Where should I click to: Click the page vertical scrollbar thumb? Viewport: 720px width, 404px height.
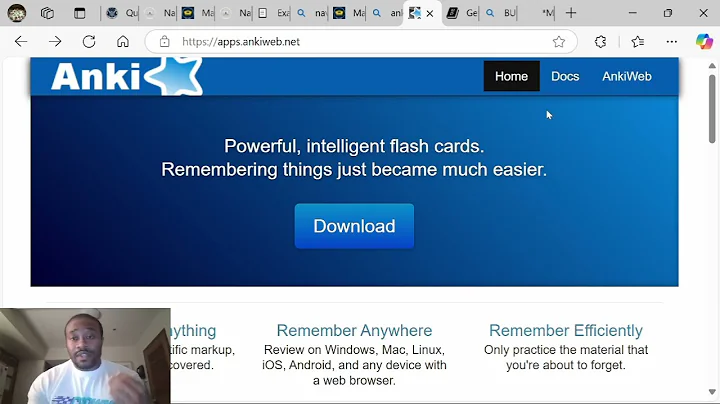coord(712,109)
